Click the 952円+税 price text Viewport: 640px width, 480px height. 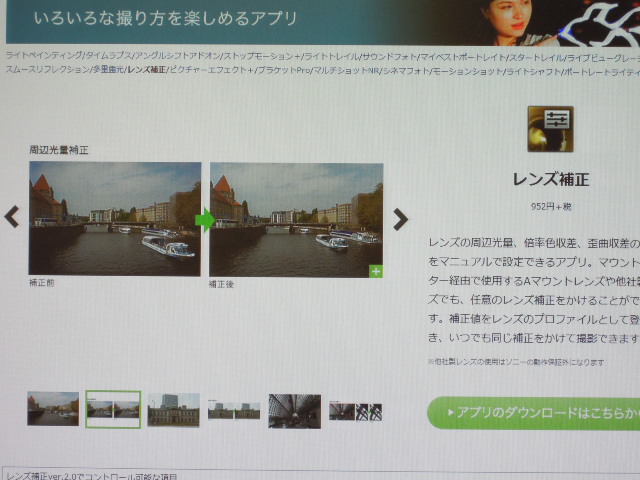tap(551, 207)
